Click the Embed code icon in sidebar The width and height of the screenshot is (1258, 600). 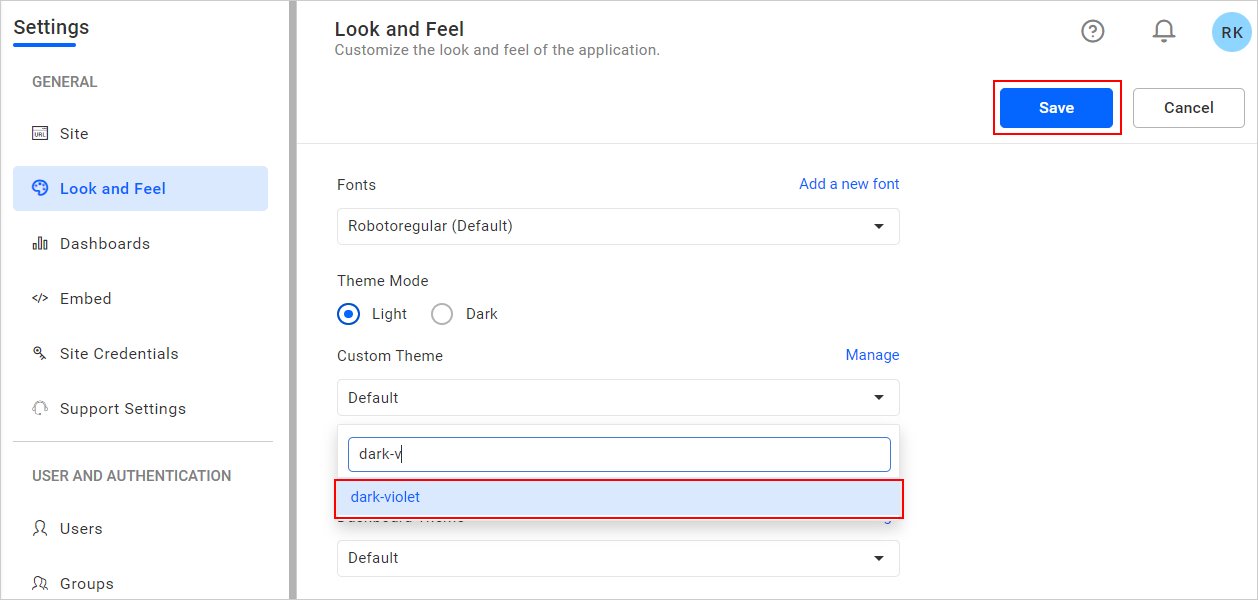40,298
